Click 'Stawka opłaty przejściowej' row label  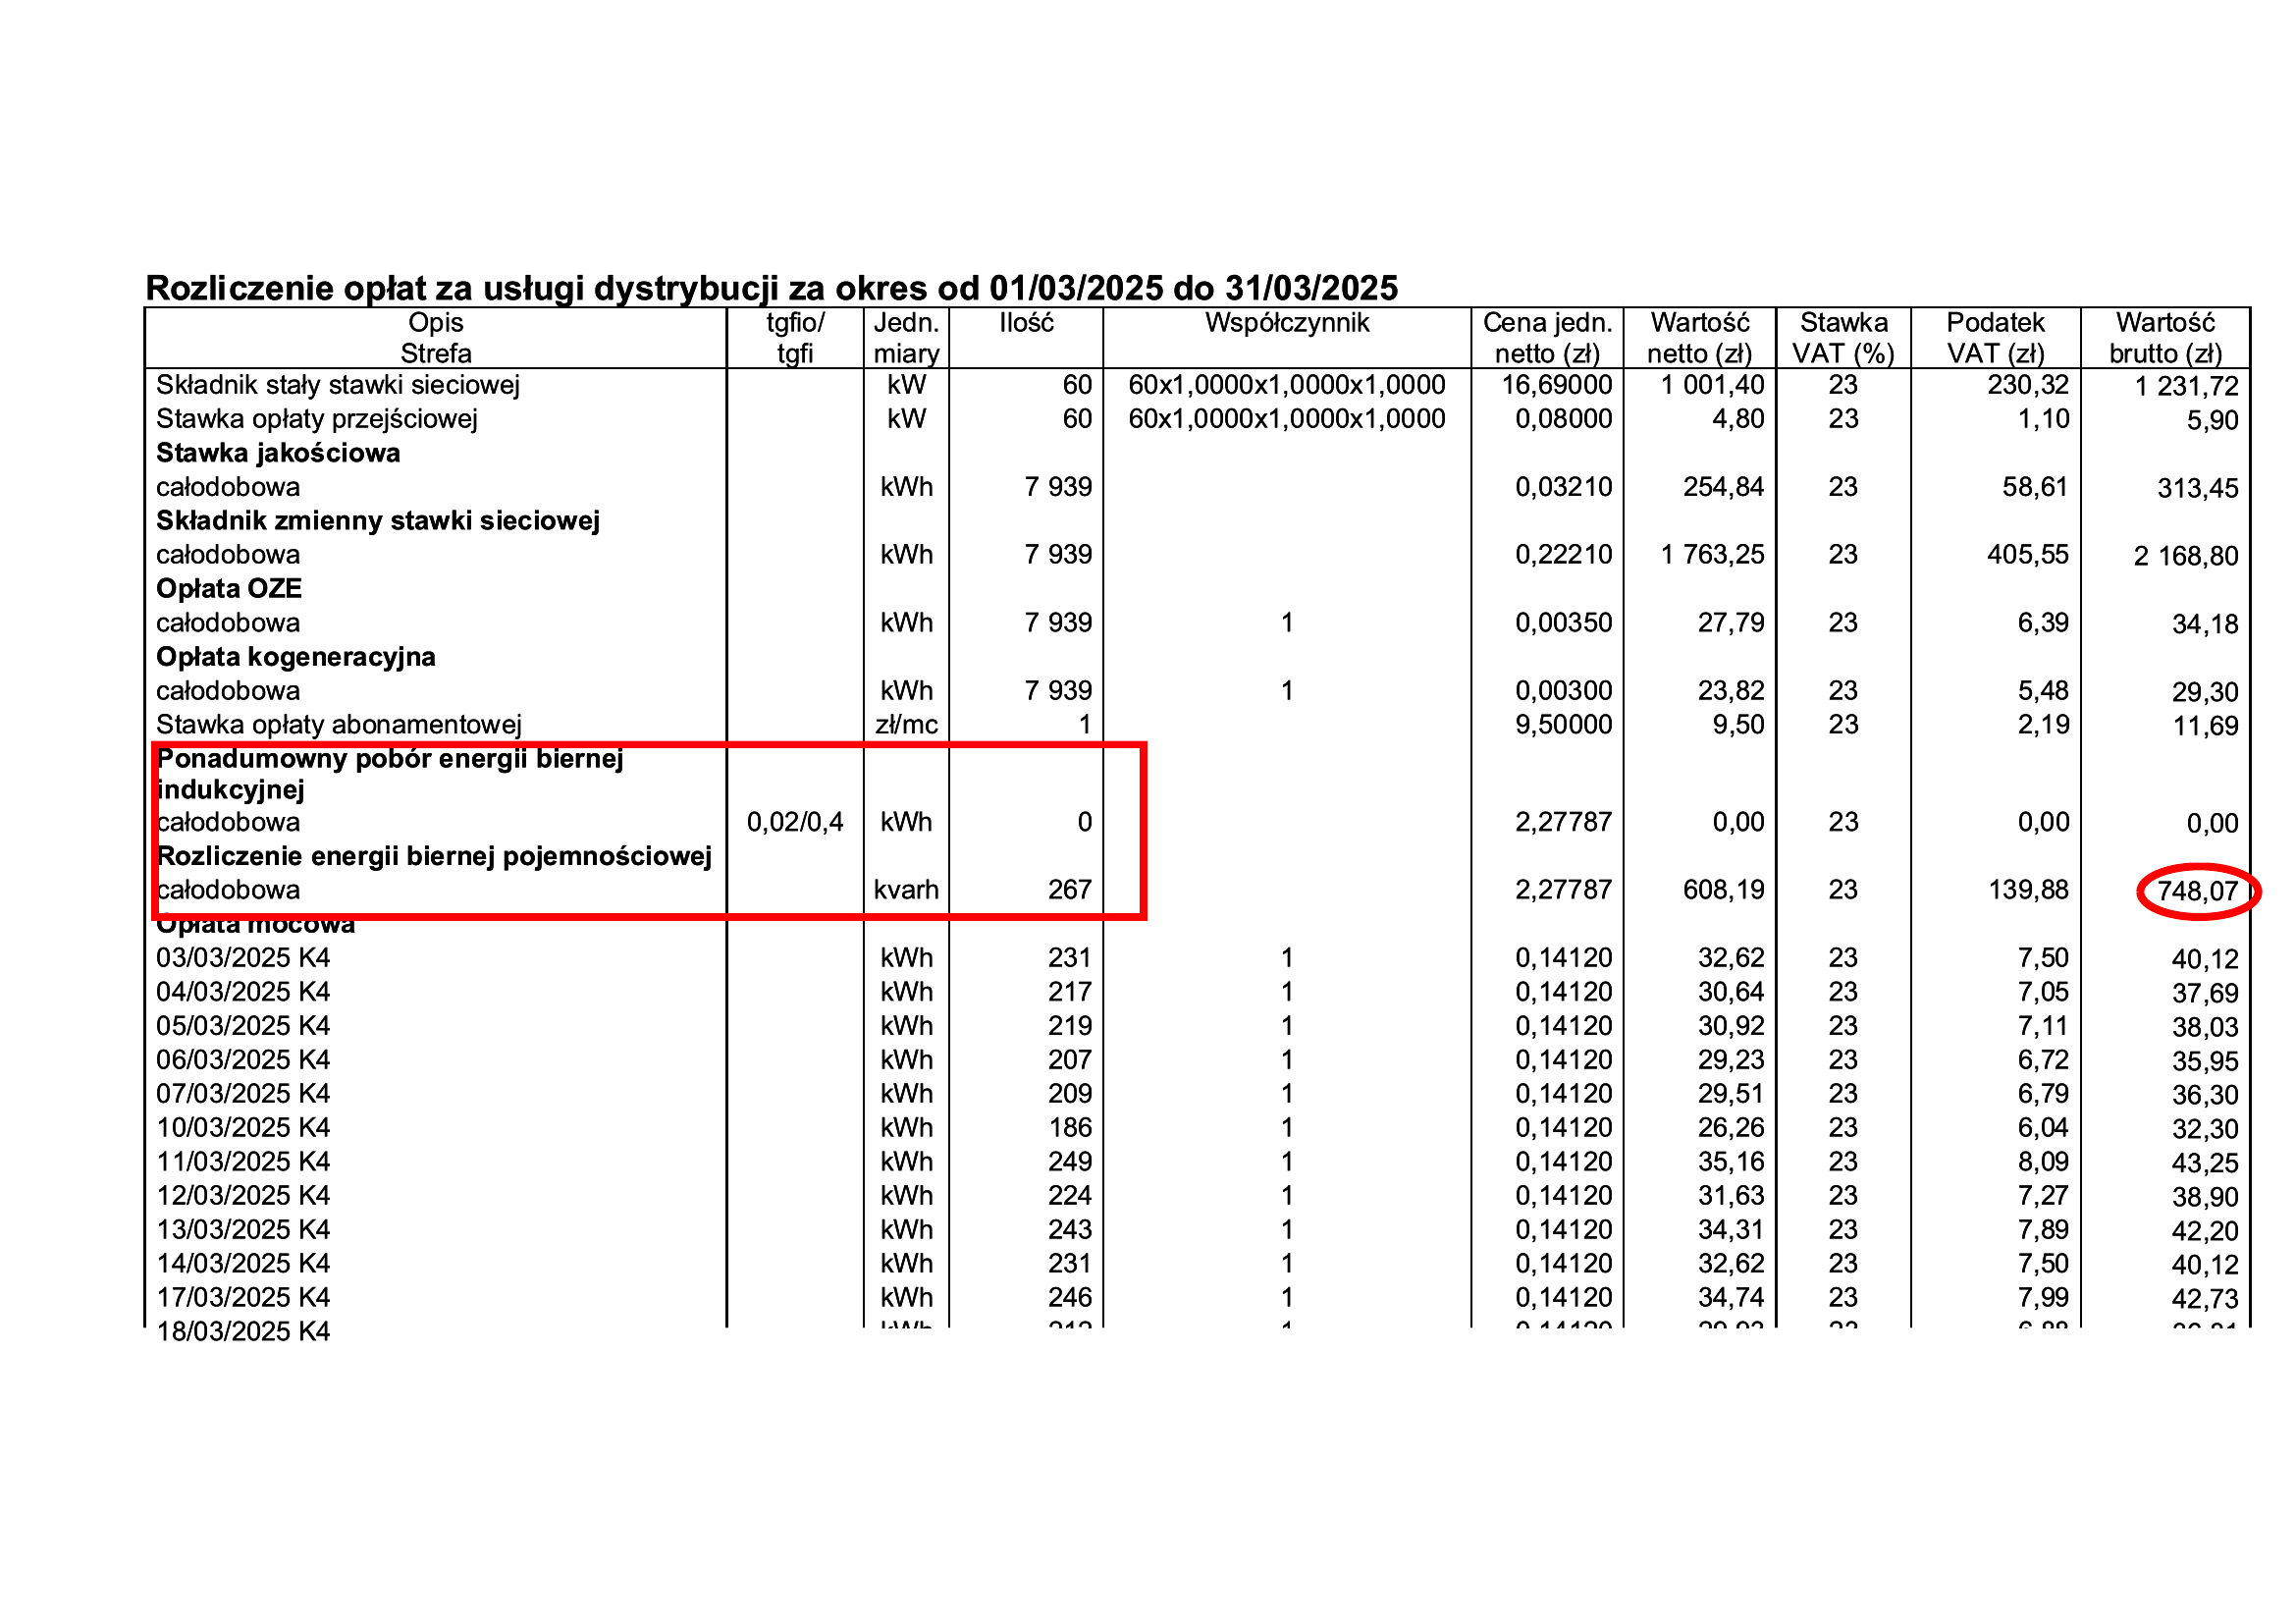[316, 419]
